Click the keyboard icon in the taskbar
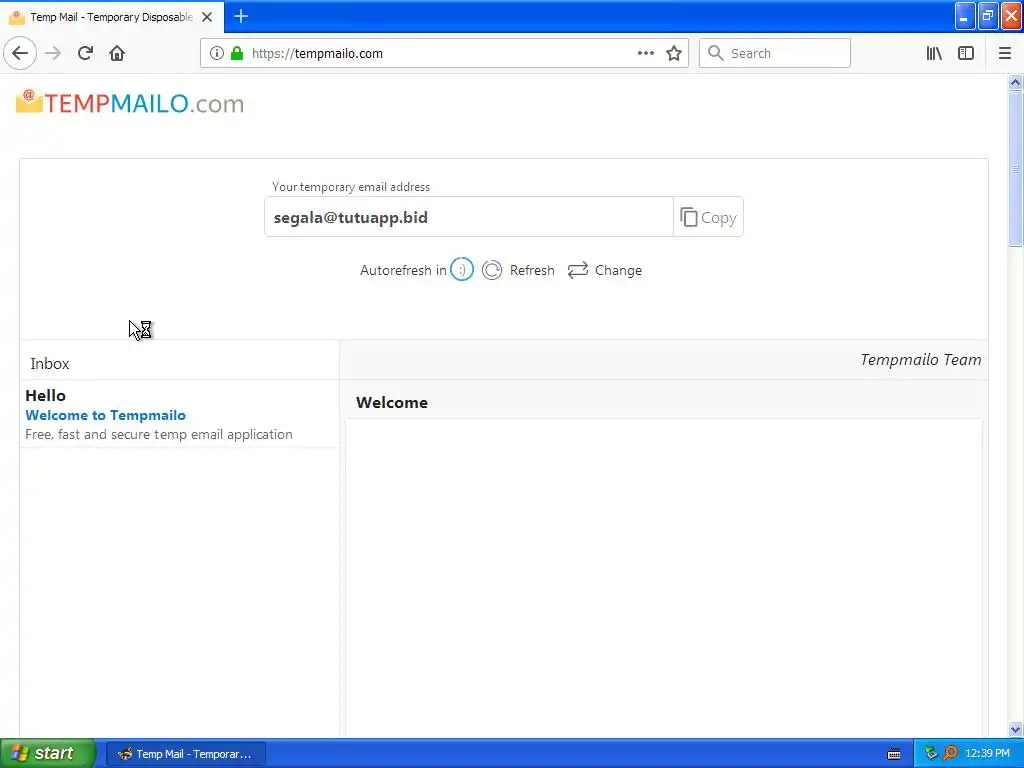 tap(894, 754)
